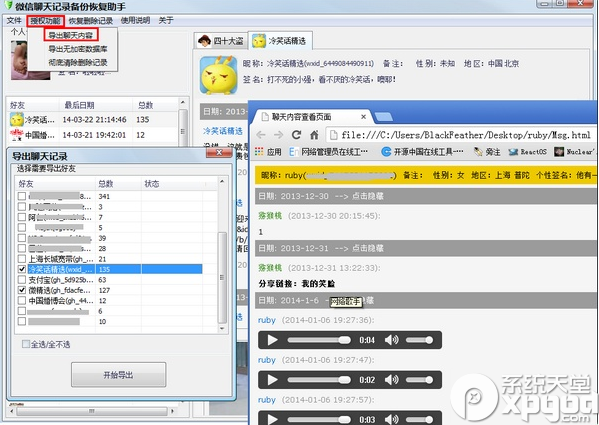
Task: Click the main window horizontal scrollbar thumb
Action: click(x=92, y=411)
